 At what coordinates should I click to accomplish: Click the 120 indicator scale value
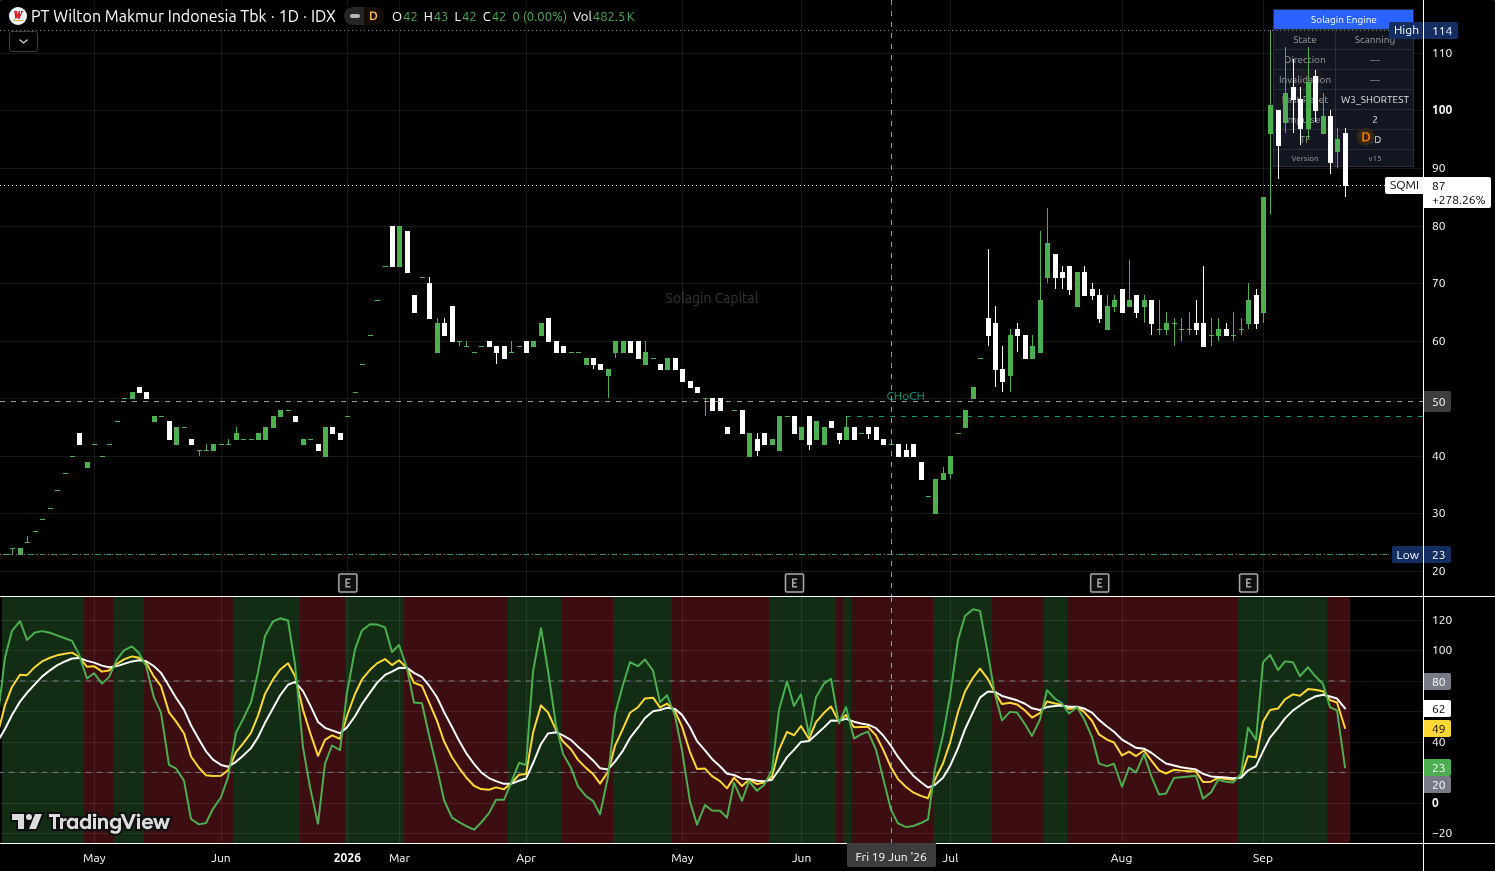(x=1442, y=620)
